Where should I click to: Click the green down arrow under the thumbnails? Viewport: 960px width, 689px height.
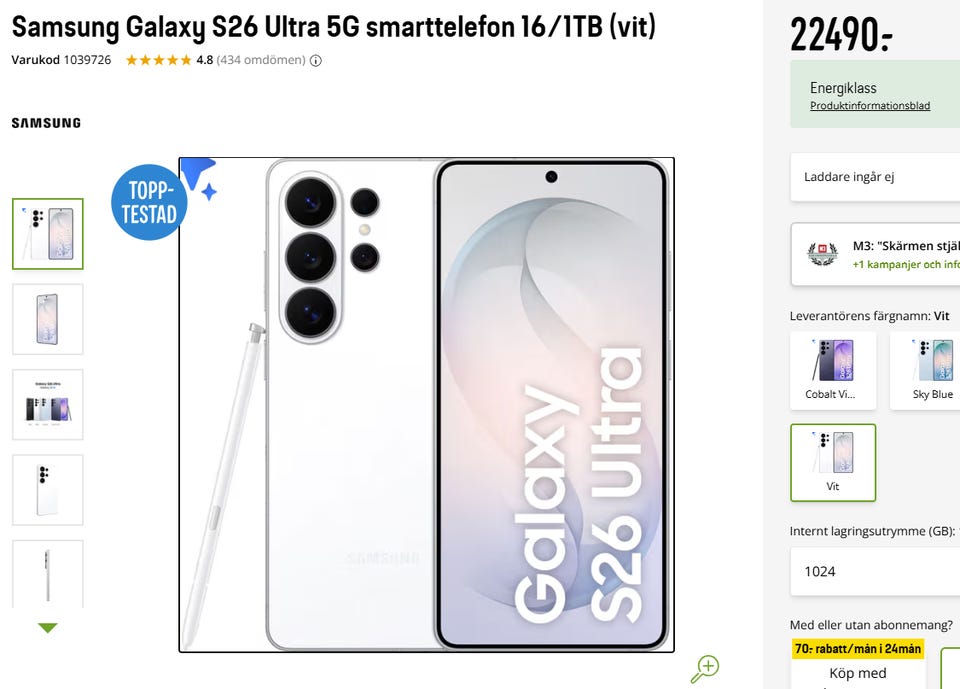(48, 628)
